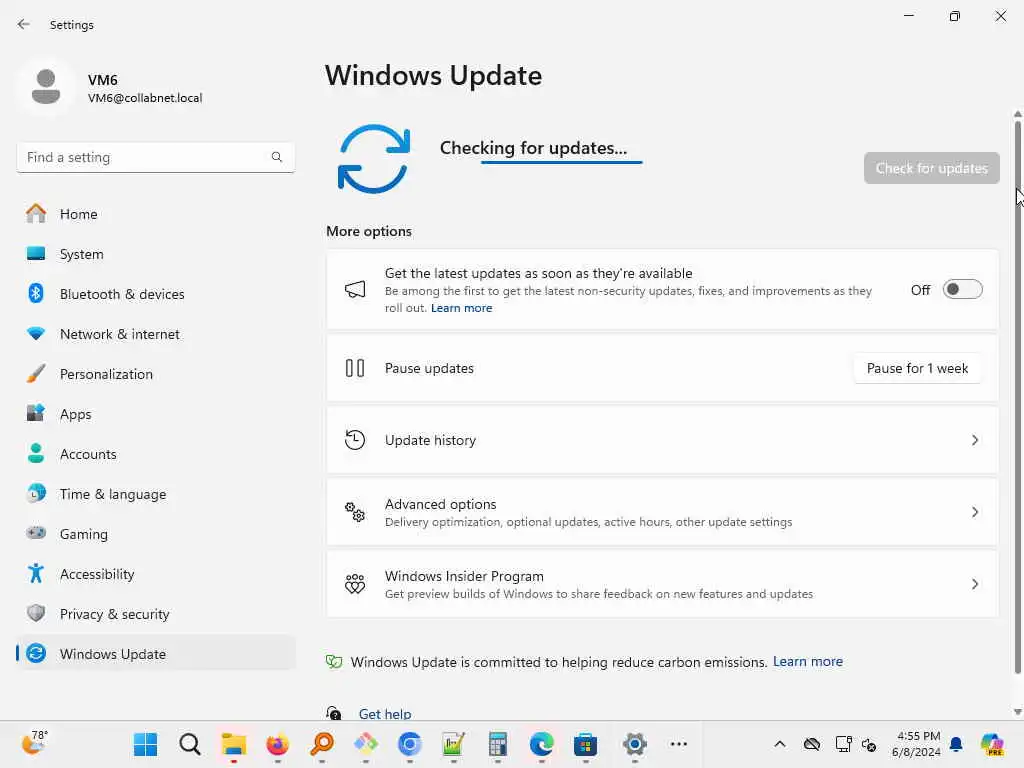Click the Windows Update page heading
Screen dimensions: 1024x768
434,76
